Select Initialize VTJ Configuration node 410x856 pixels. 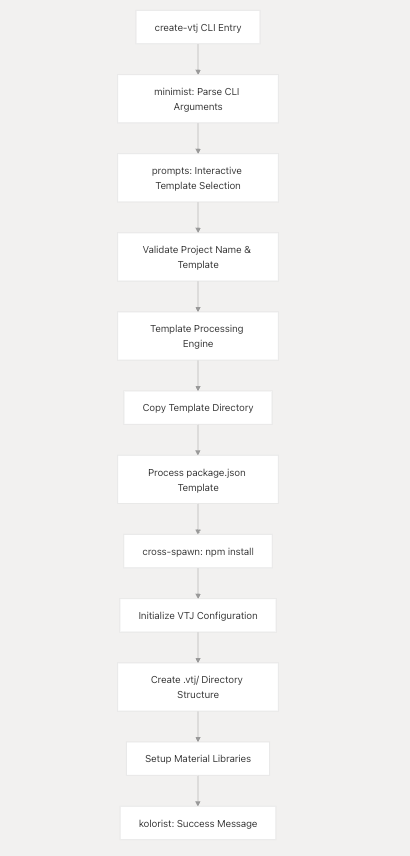click(198, 616)
